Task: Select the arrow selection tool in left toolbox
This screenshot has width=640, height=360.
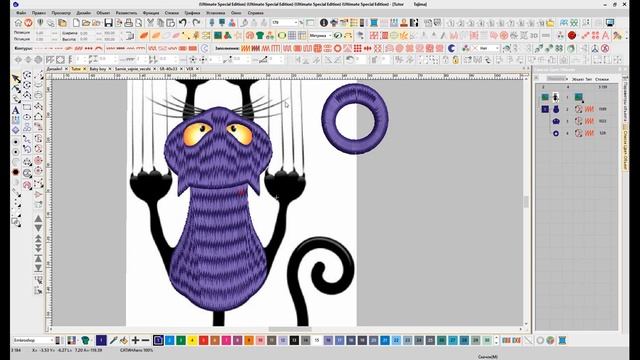Action: pyautogui.click(x=16, y=78)
